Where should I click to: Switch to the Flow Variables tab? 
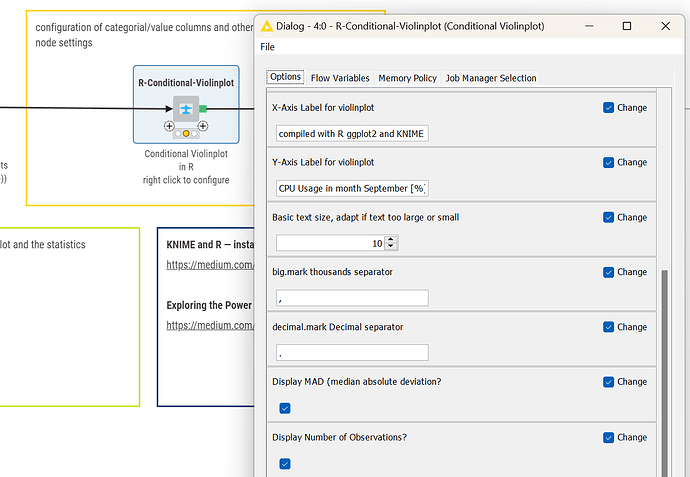(340, 78)
